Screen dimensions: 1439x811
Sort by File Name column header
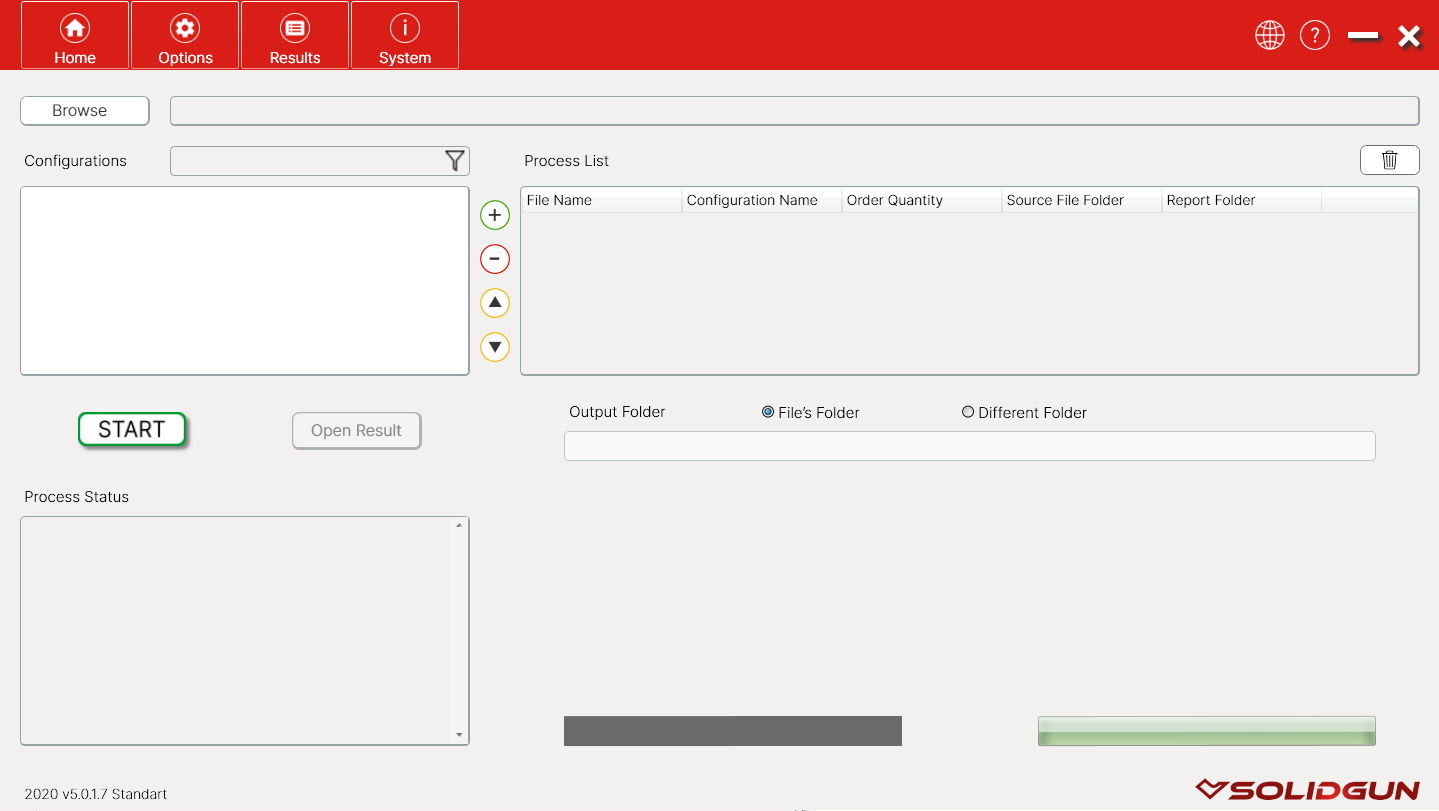coord(601,200)
